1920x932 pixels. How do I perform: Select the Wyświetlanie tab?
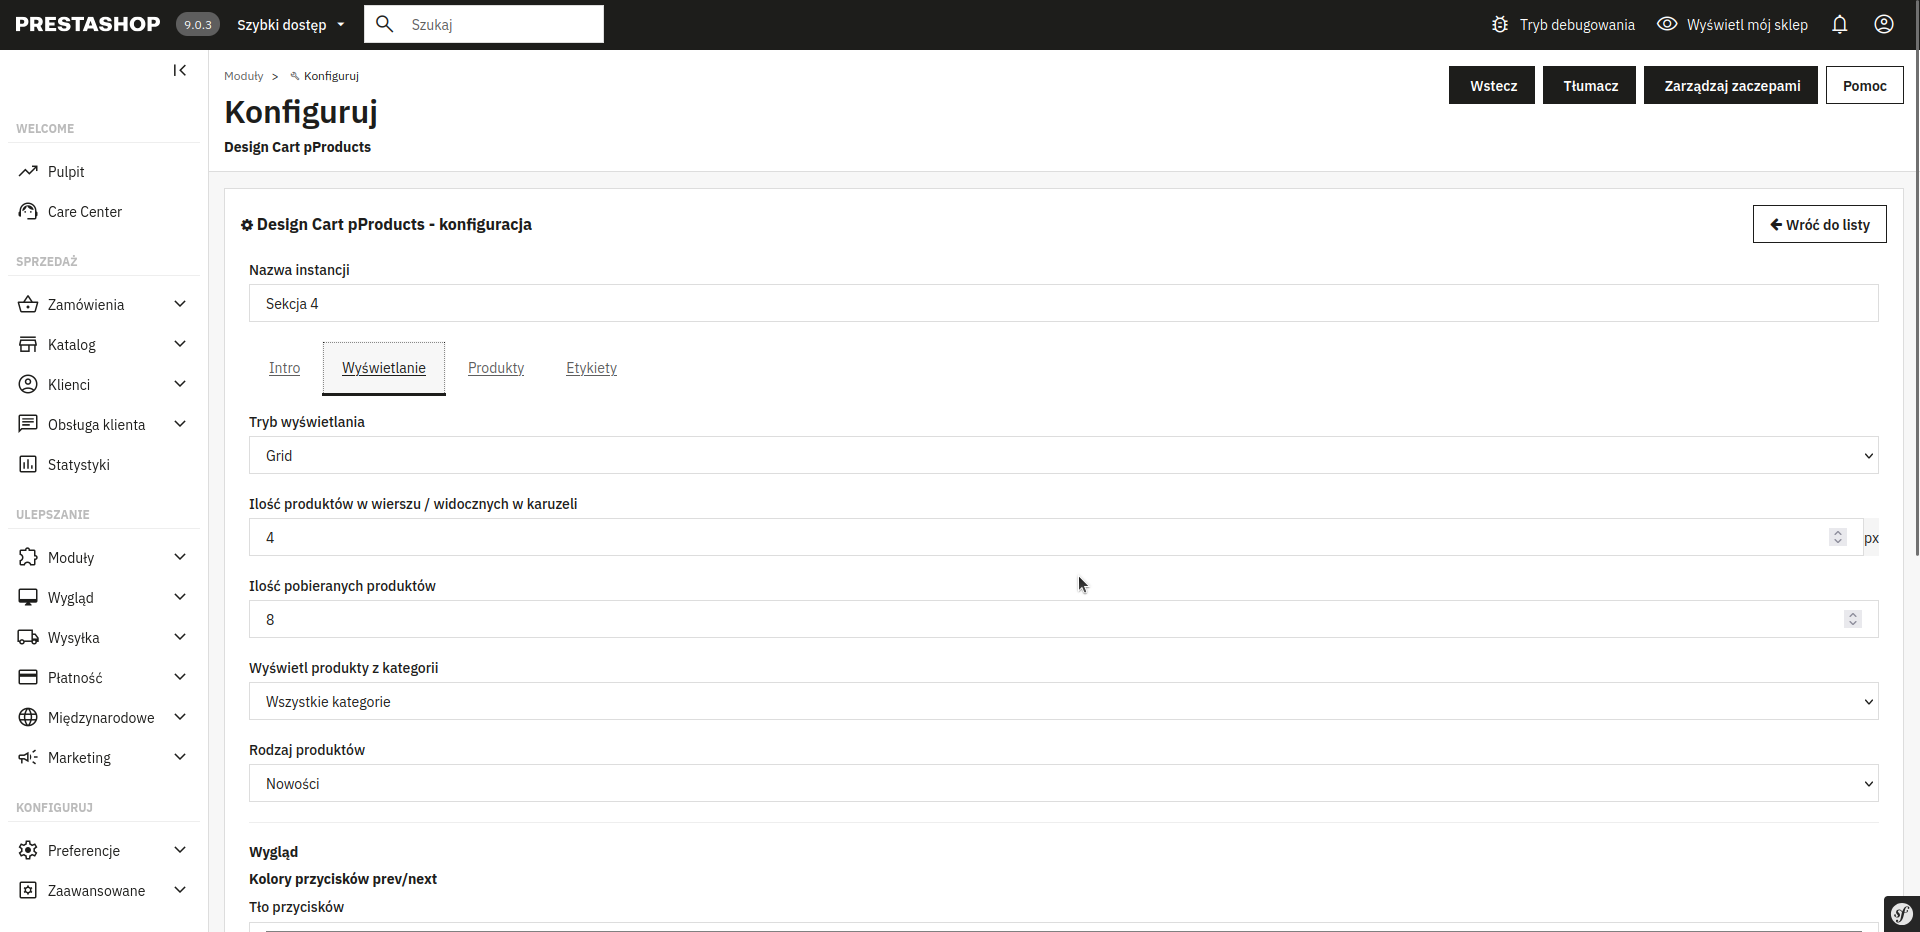pos(384,368)
